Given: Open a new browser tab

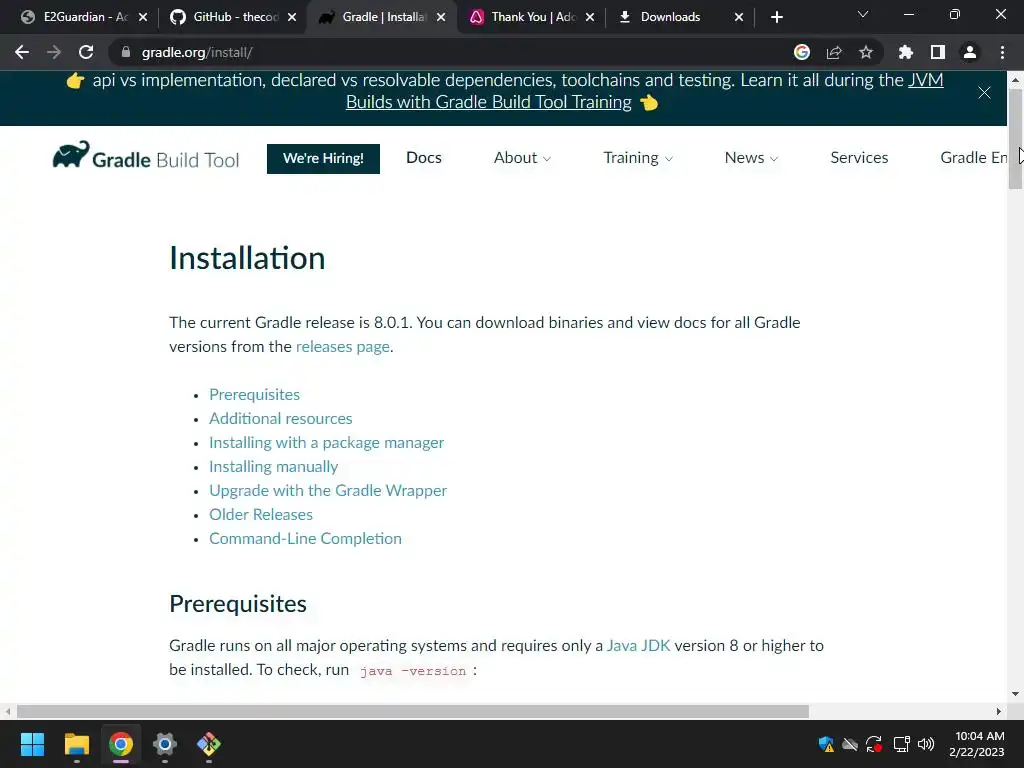Looking at the screenshot, I should [x=776, y=17].
